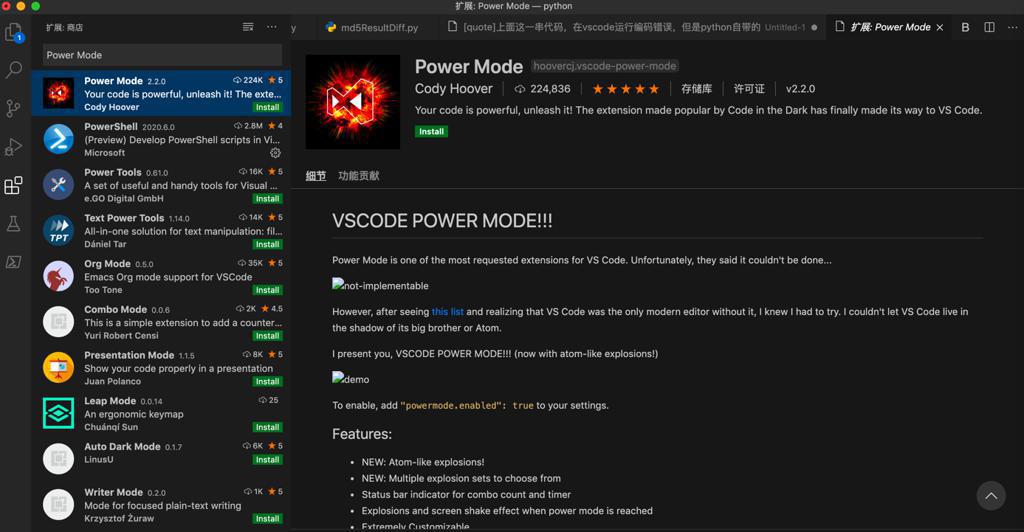Click the Features: heading

click(x=362, y=434)
